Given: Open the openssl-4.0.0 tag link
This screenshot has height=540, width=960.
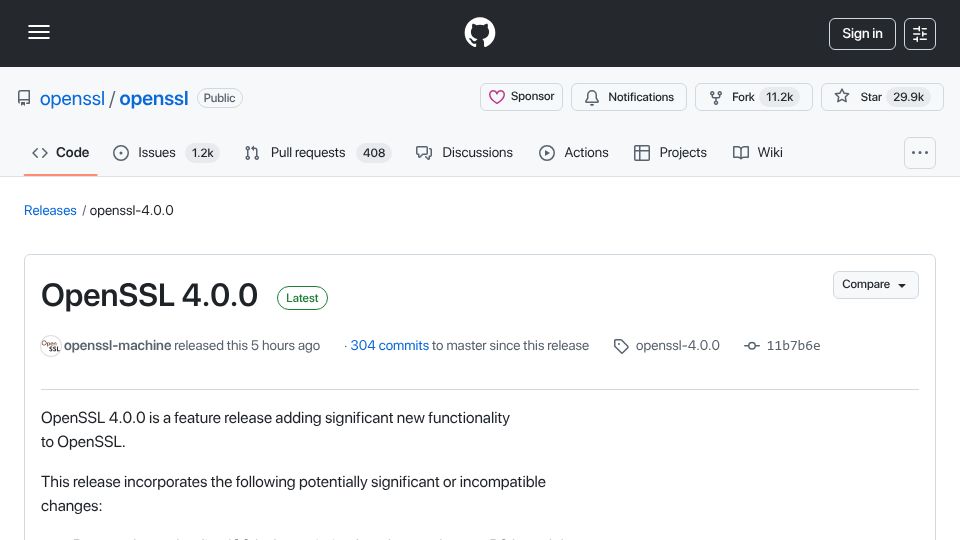Looking at the screenshot, I should [x=678, y=345].
